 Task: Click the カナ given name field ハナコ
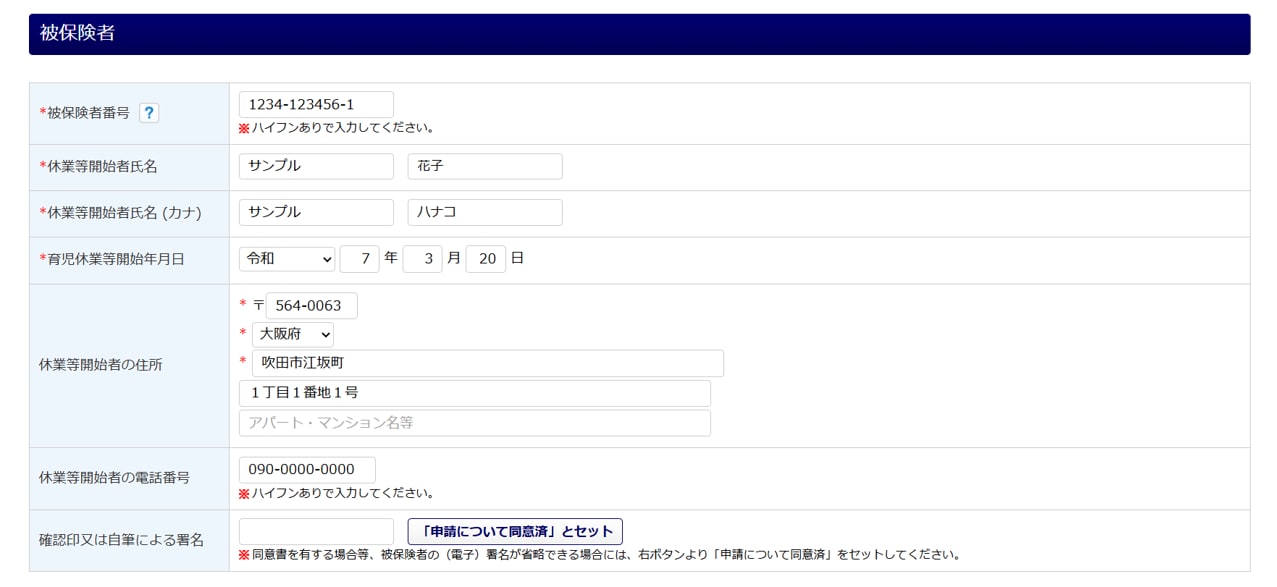point(485,212)
